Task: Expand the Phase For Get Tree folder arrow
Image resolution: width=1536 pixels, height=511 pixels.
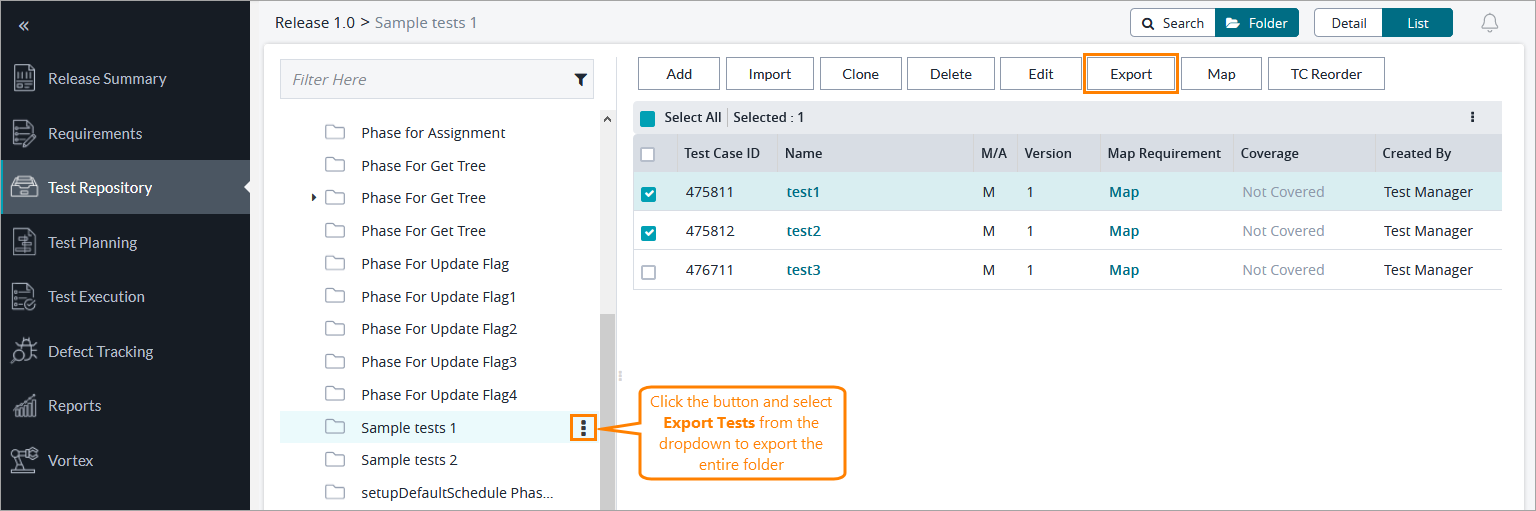Action: click(314, 198)
